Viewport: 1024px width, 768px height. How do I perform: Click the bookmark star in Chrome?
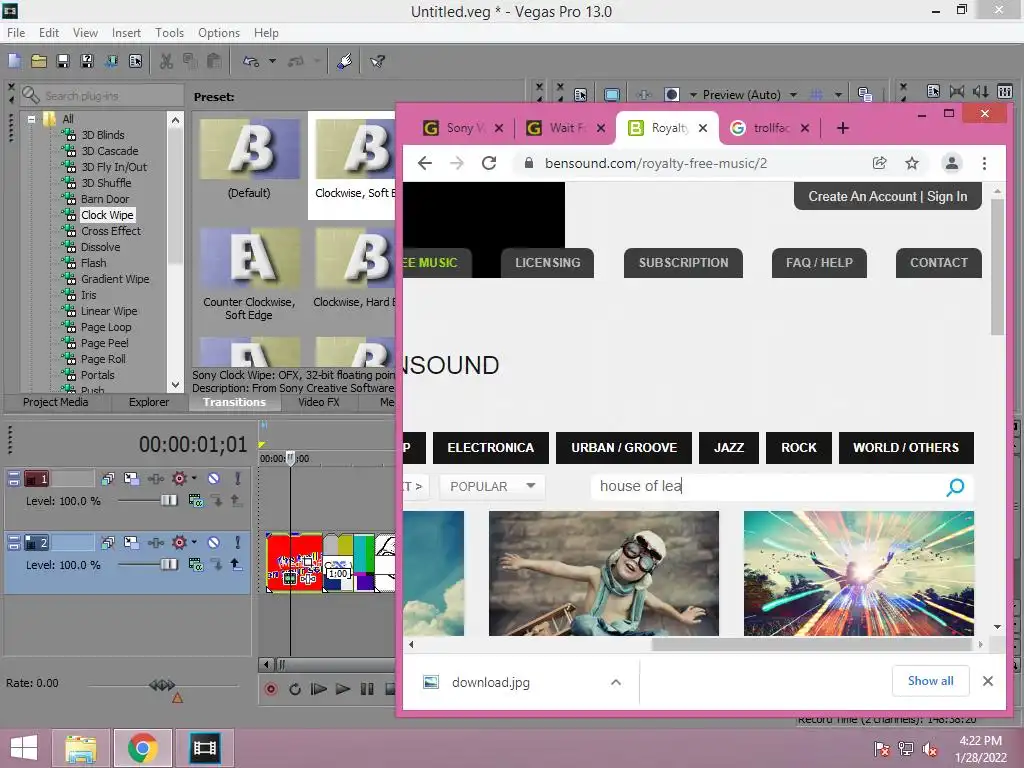click(x=912, y=163)
